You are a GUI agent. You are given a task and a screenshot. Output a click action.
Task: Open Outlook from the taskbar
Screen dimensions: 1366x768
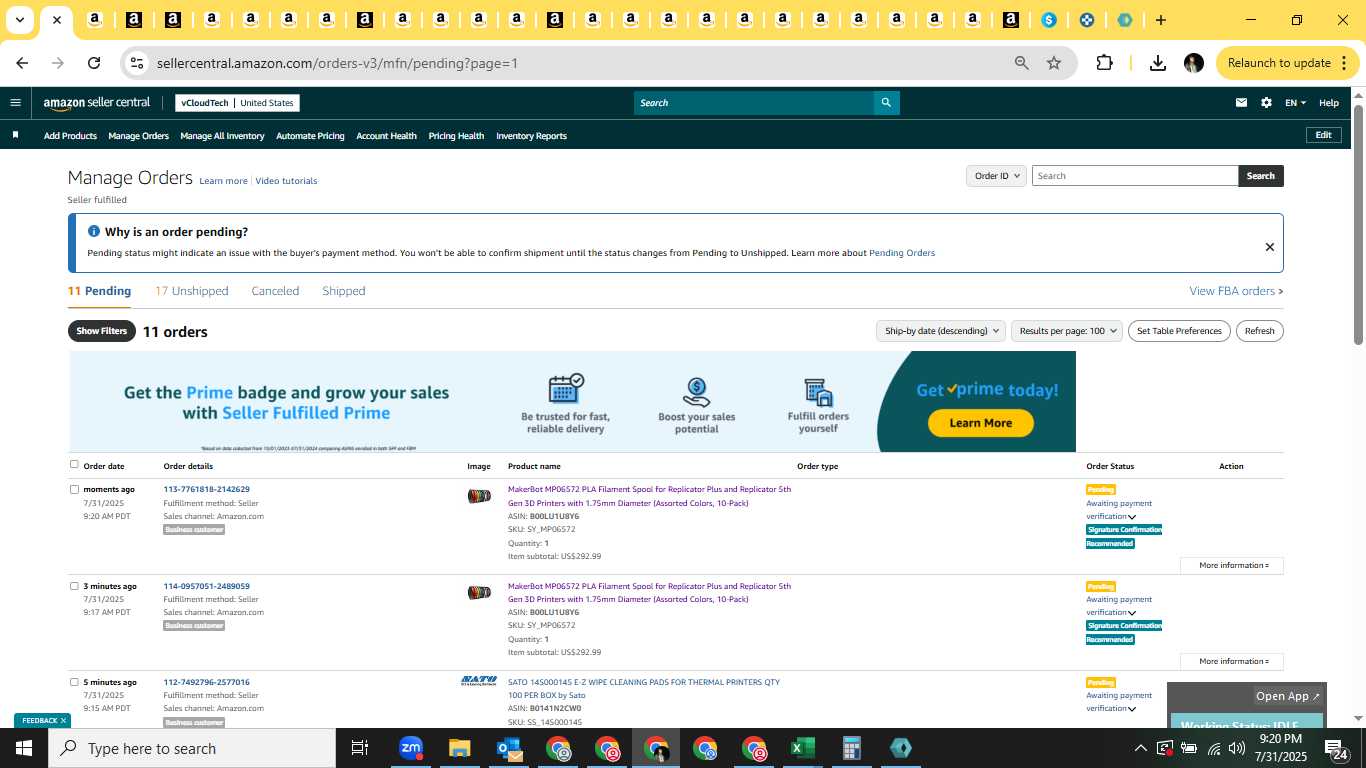pos(509,748)
